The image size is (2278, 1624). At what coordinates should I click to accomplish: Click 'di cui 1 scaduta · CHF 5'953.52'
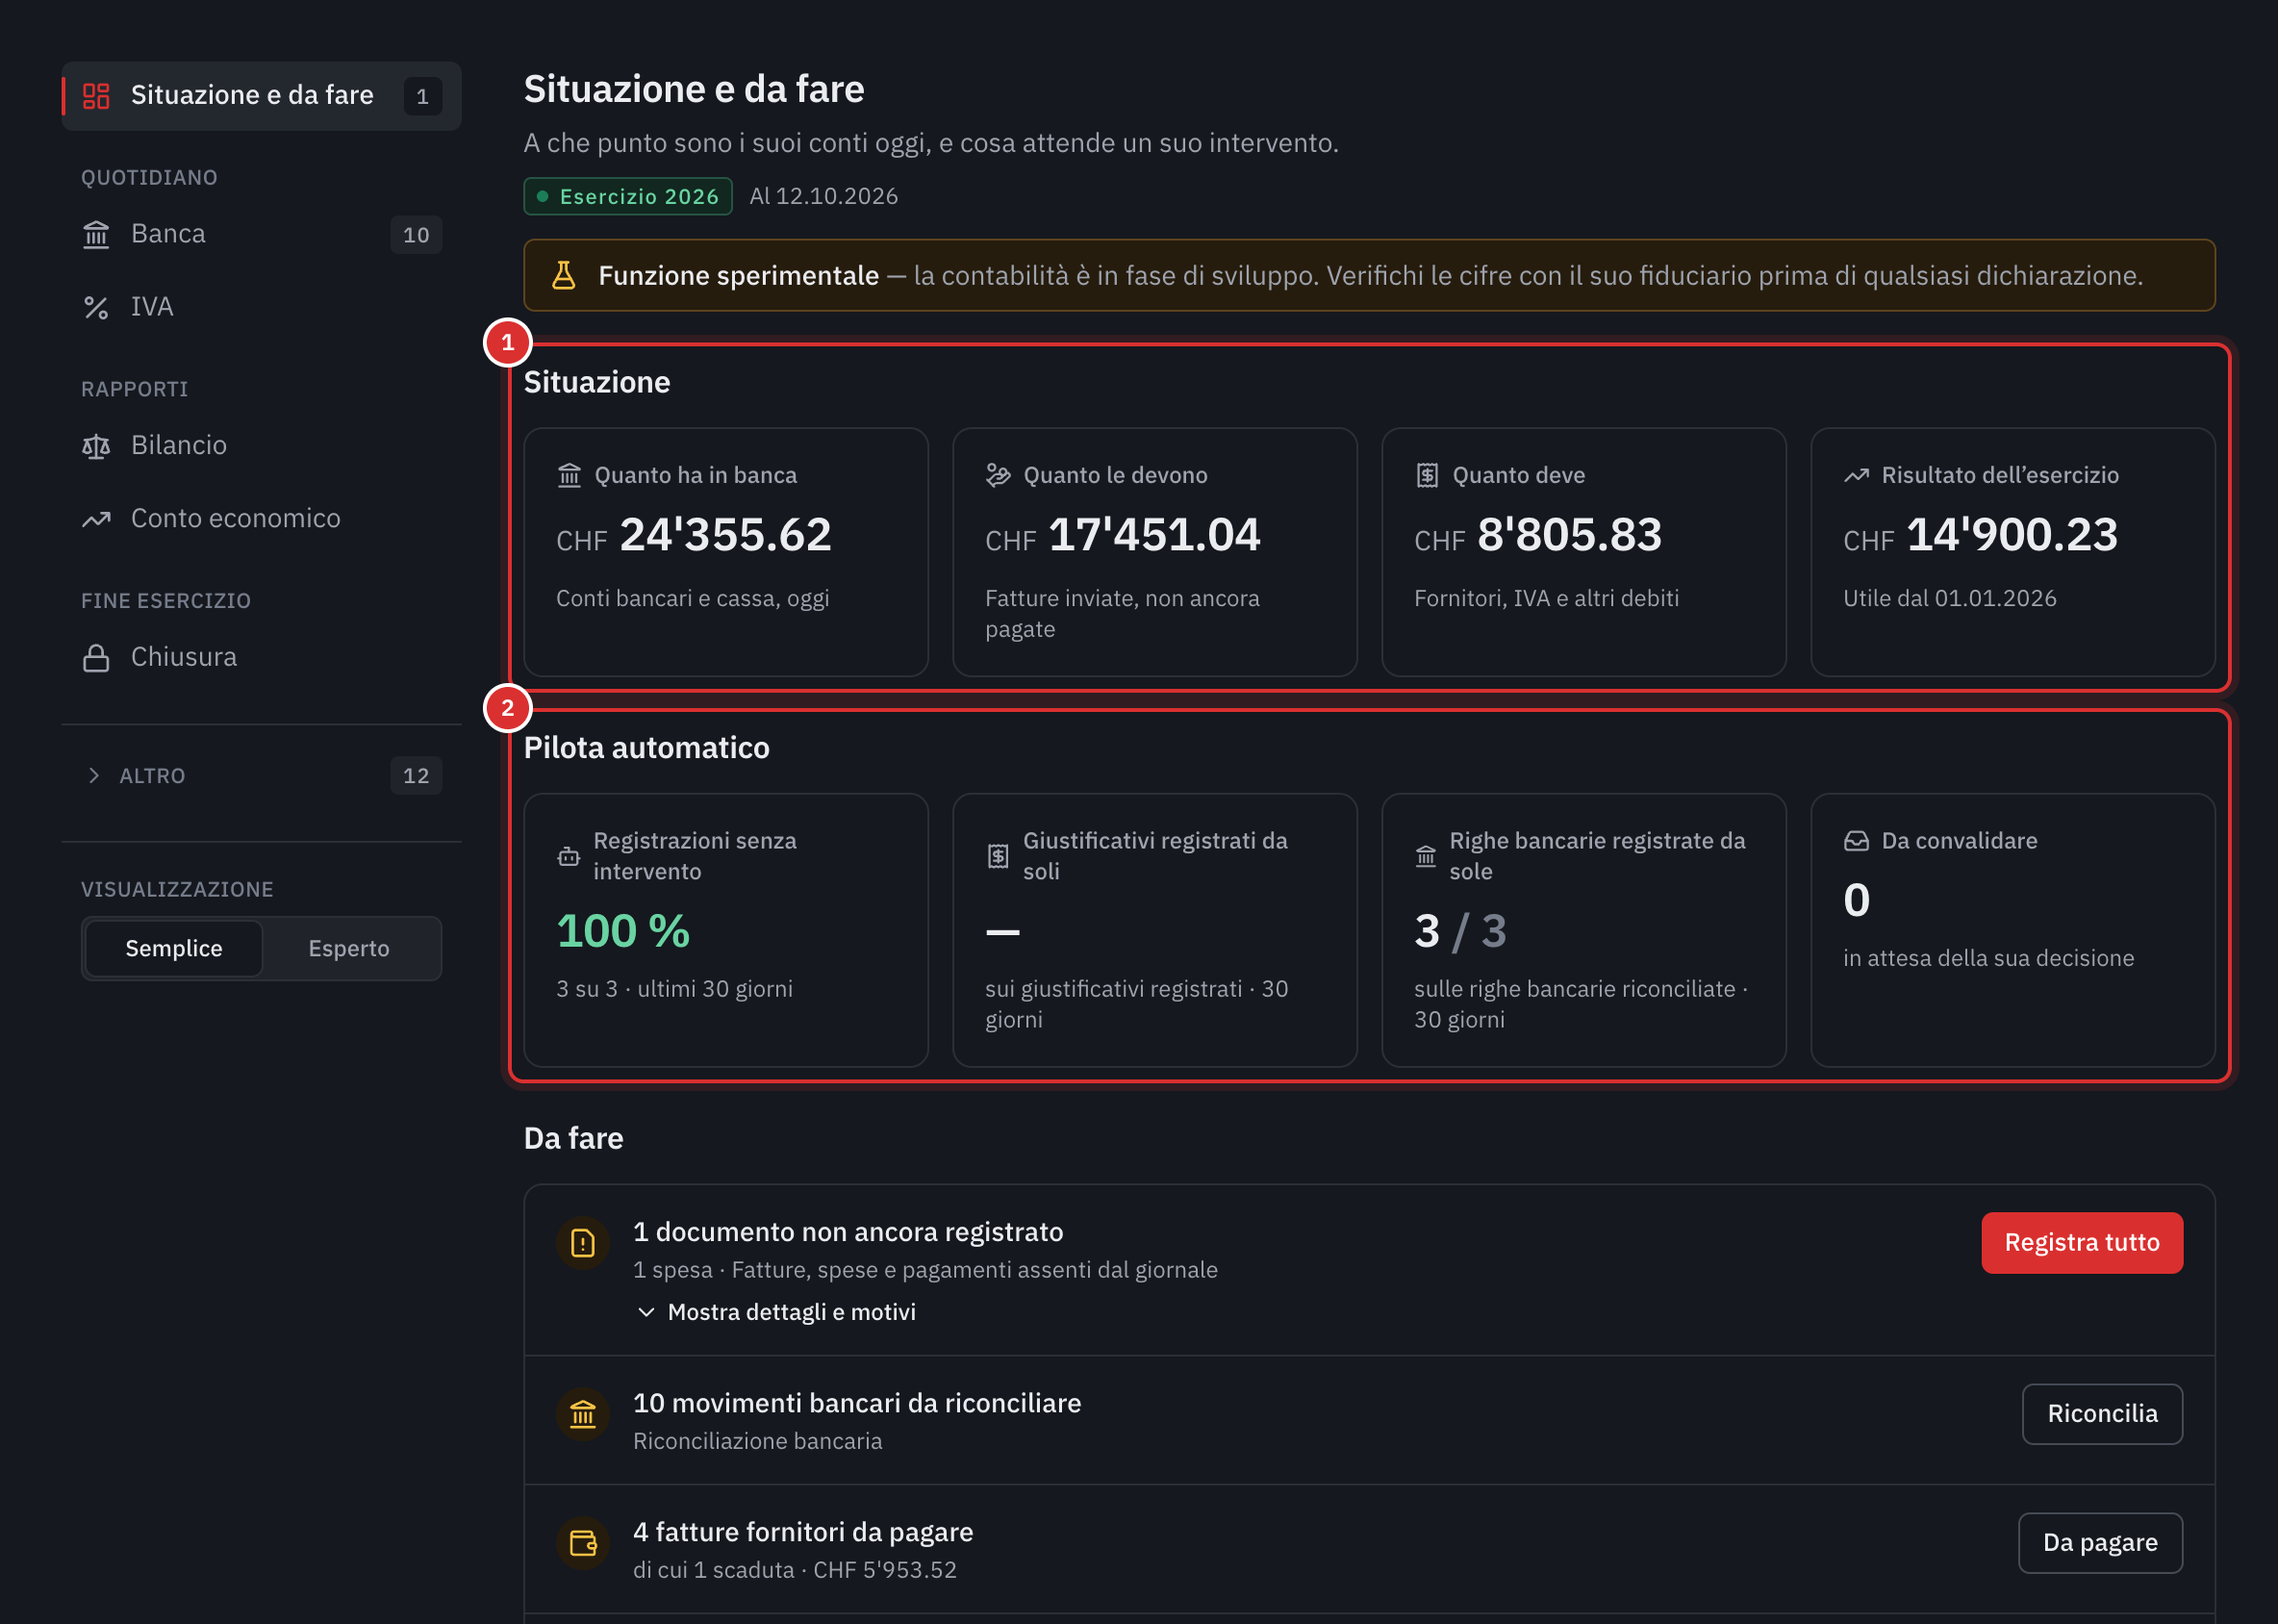[795, 1570]
